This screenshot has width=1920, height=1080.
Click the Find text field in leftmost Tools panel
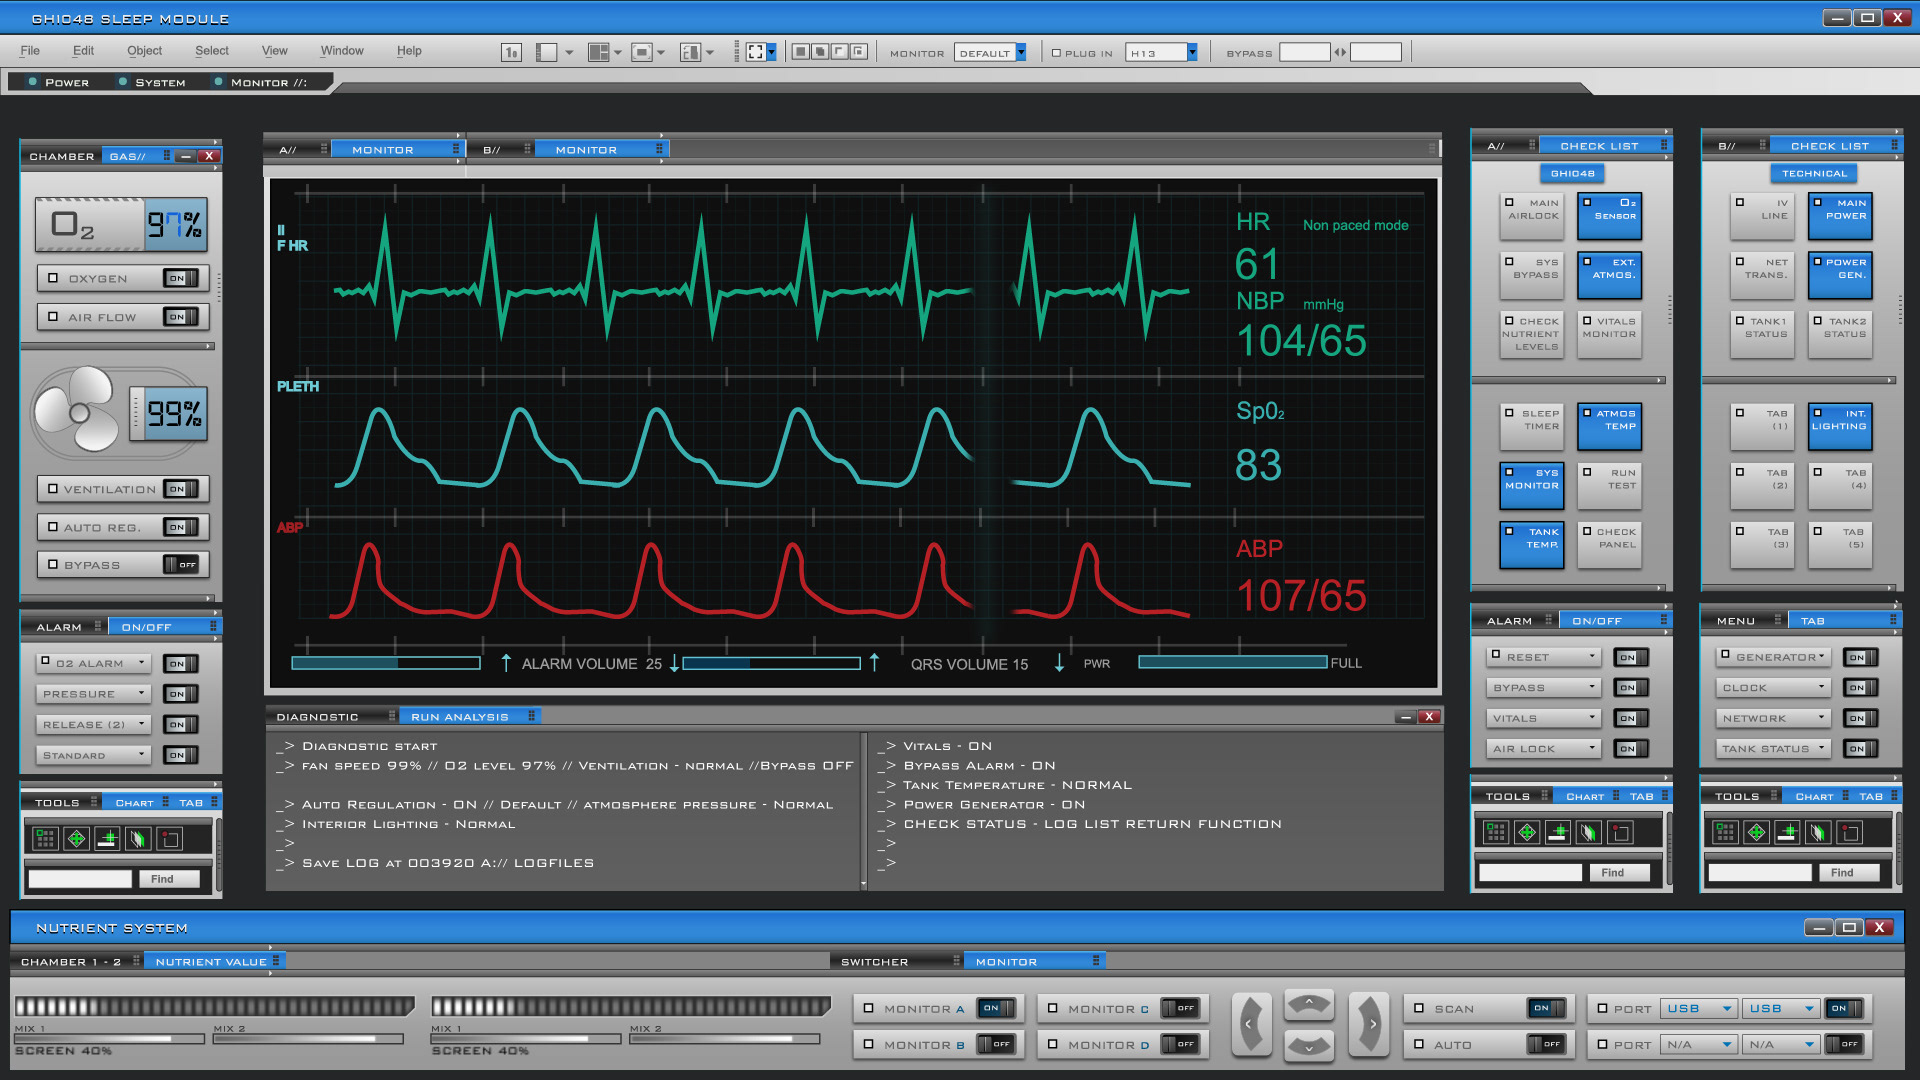point(80,879)
